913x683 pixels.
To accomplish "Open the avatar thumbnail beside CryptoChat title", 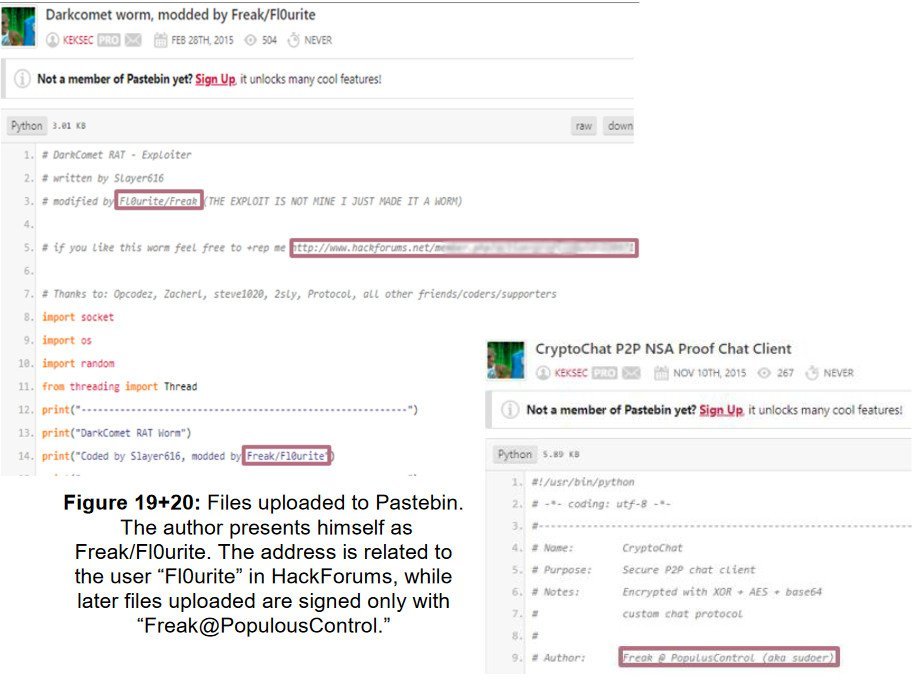I will (x=505, y=360).
